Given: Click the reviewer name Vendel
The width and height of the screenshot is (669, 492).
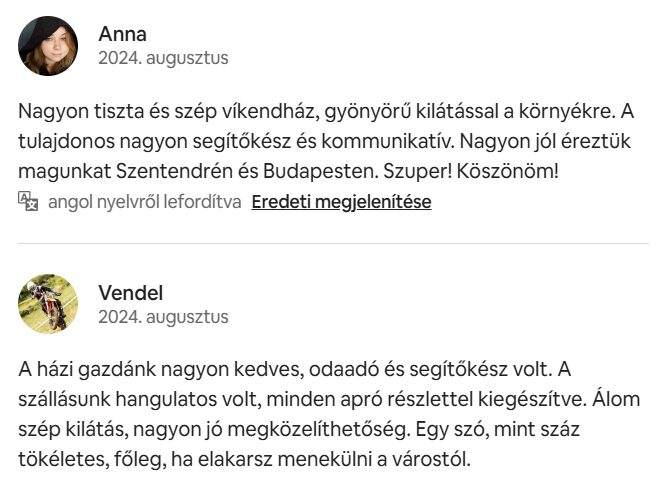Looking at the screenshot, I should pyautogui.click(x=130, y=292).
